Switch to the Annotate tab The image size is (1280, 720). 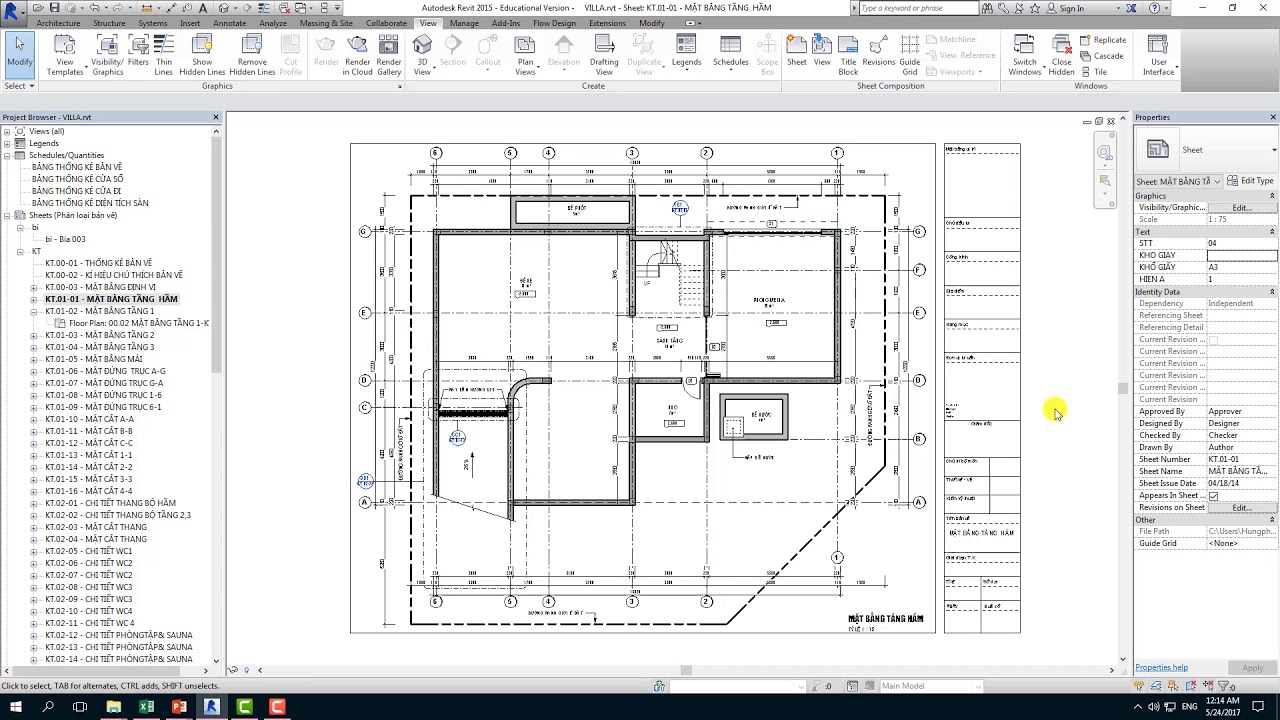[229, 23]
